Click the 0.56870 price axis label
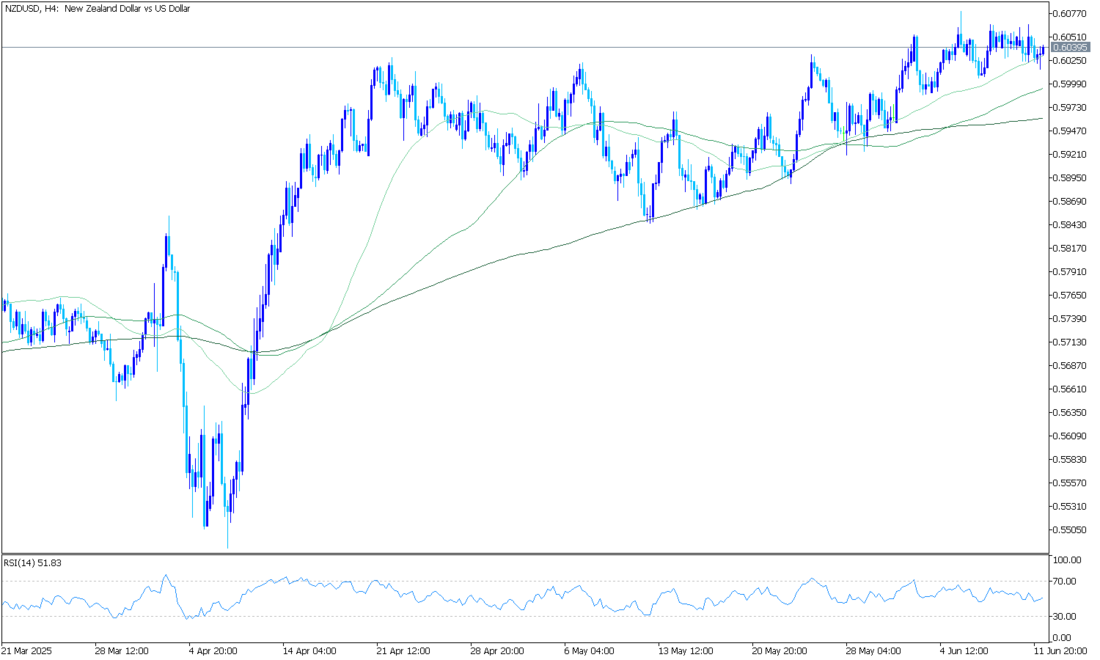The width and height of the screenshot is (1100, 660). coord(1070,366)
